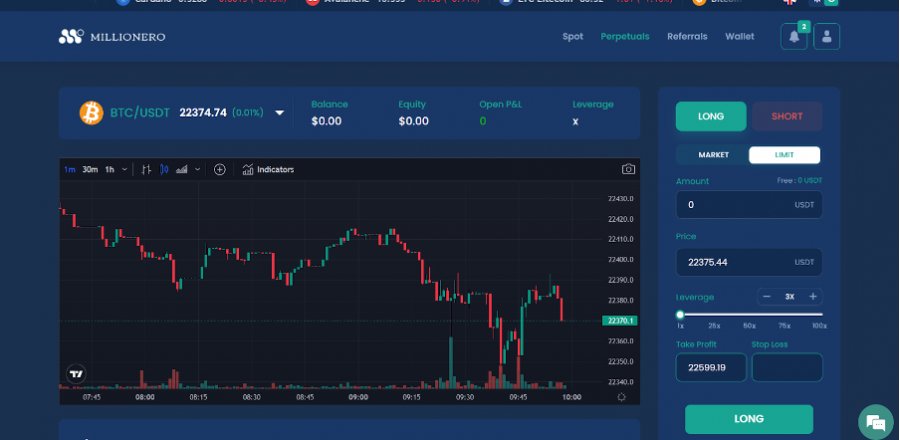Move the leverage slider handle
This screenshot has height=440, width=900.
(x=680, y=314)
